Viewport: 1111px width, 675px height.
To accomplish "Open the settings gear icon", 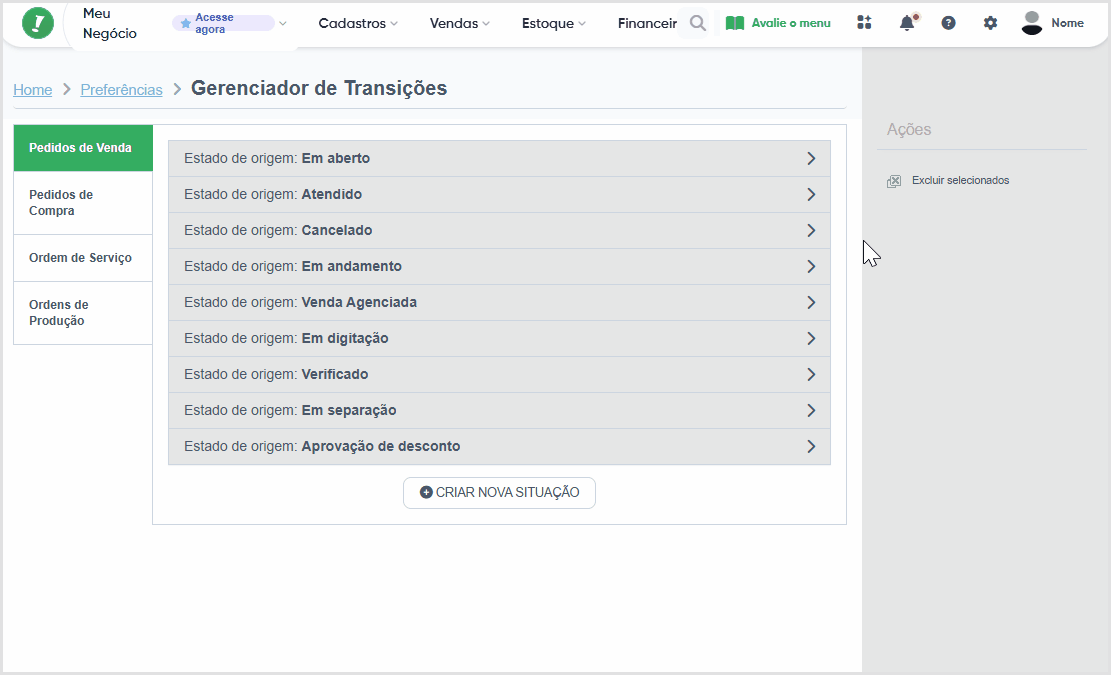I will pos(990,23).
